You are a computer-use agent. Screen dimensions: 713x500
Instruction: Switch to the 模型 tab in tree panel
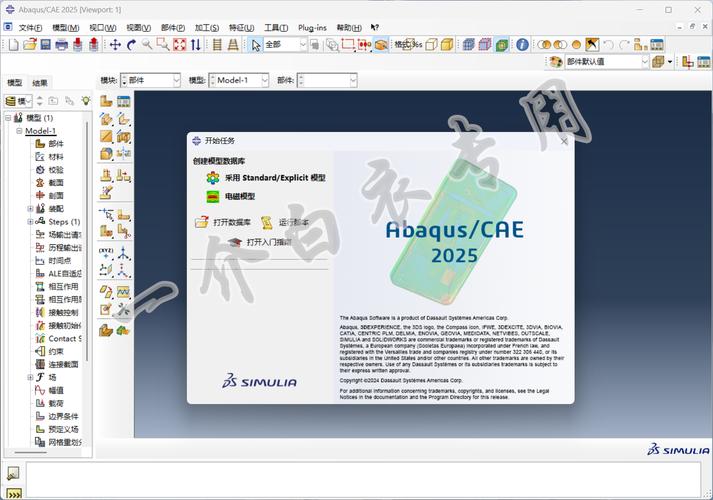(x=15, y=83)
